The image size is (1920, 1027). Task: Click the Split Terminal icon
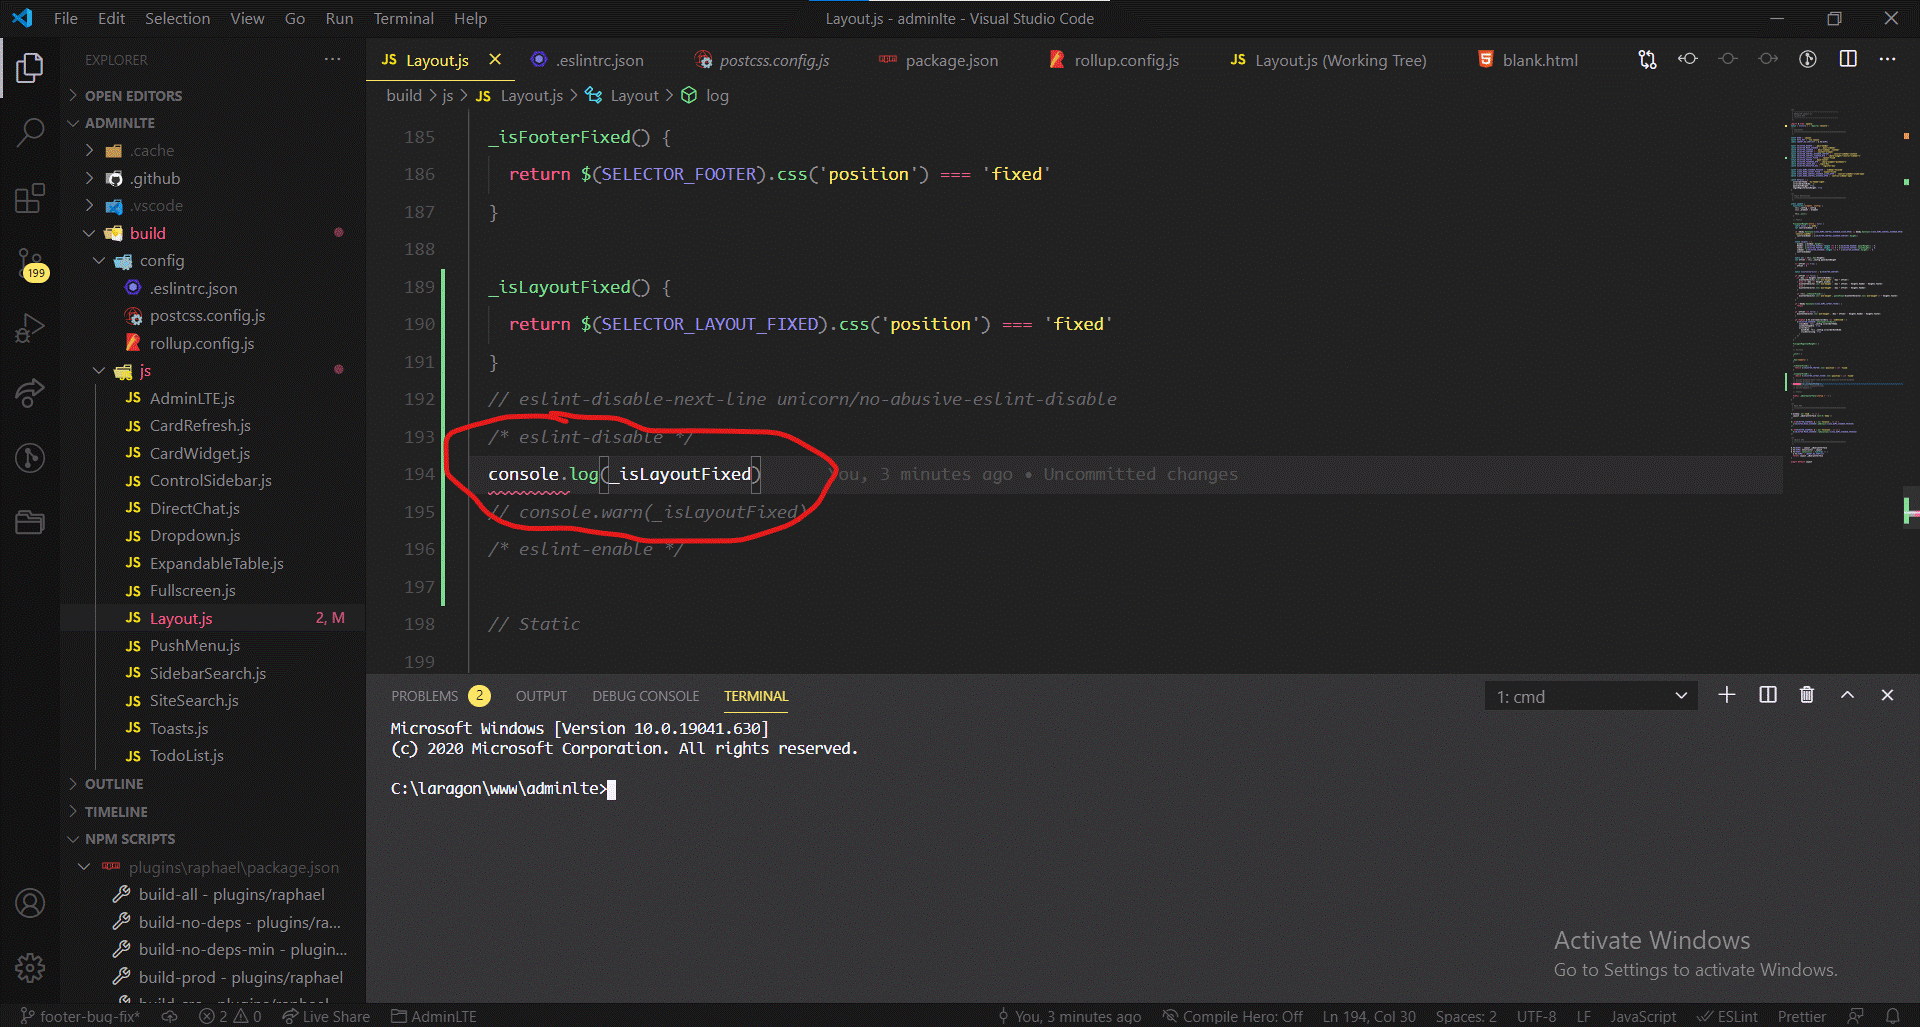[x=1766, y=695]
